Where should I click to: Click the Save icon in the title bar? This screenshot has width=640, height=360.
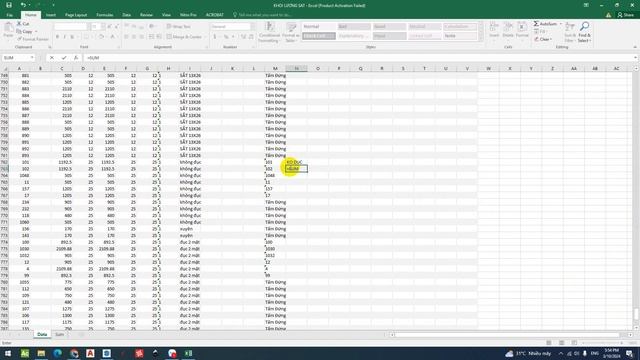(x=9, y=5)
